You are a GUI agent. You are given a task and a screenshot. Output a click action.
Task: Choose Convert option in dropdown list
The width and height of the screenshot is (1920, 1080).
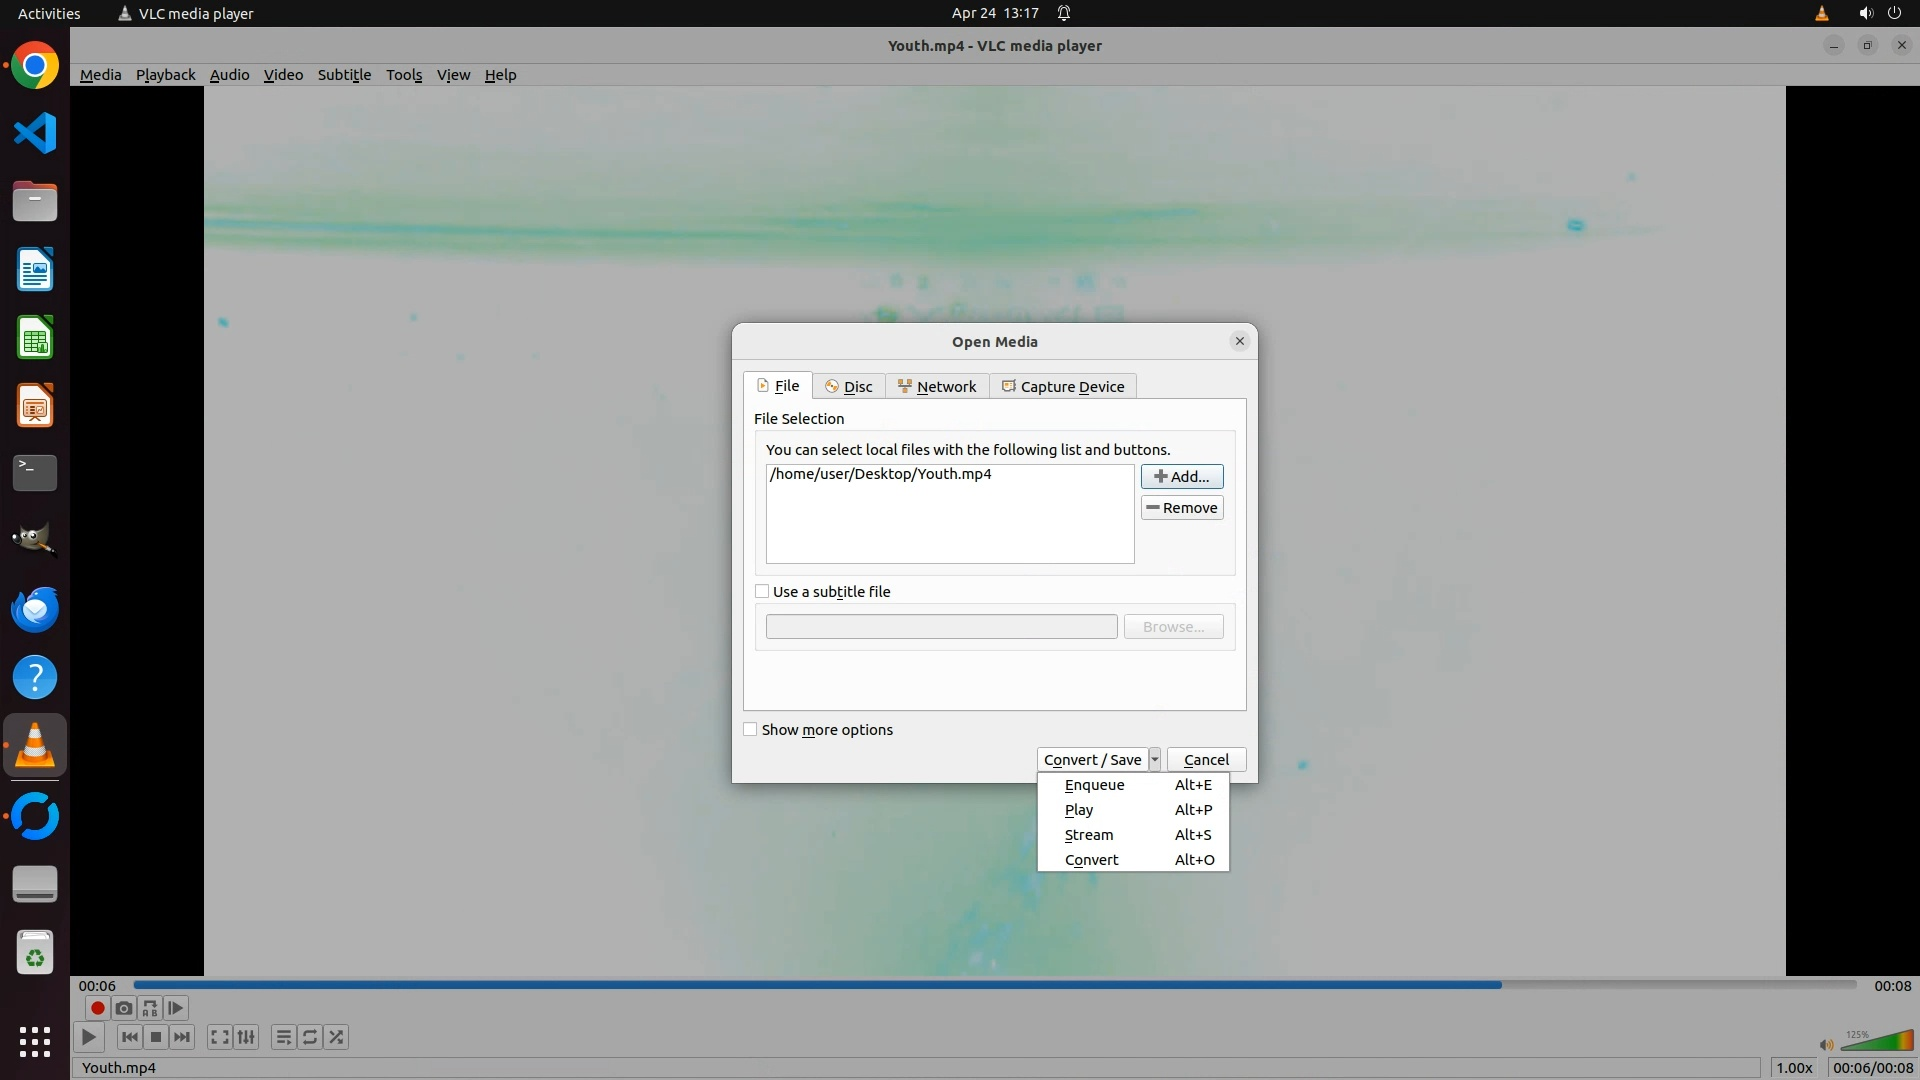[x=1091, y=860]
